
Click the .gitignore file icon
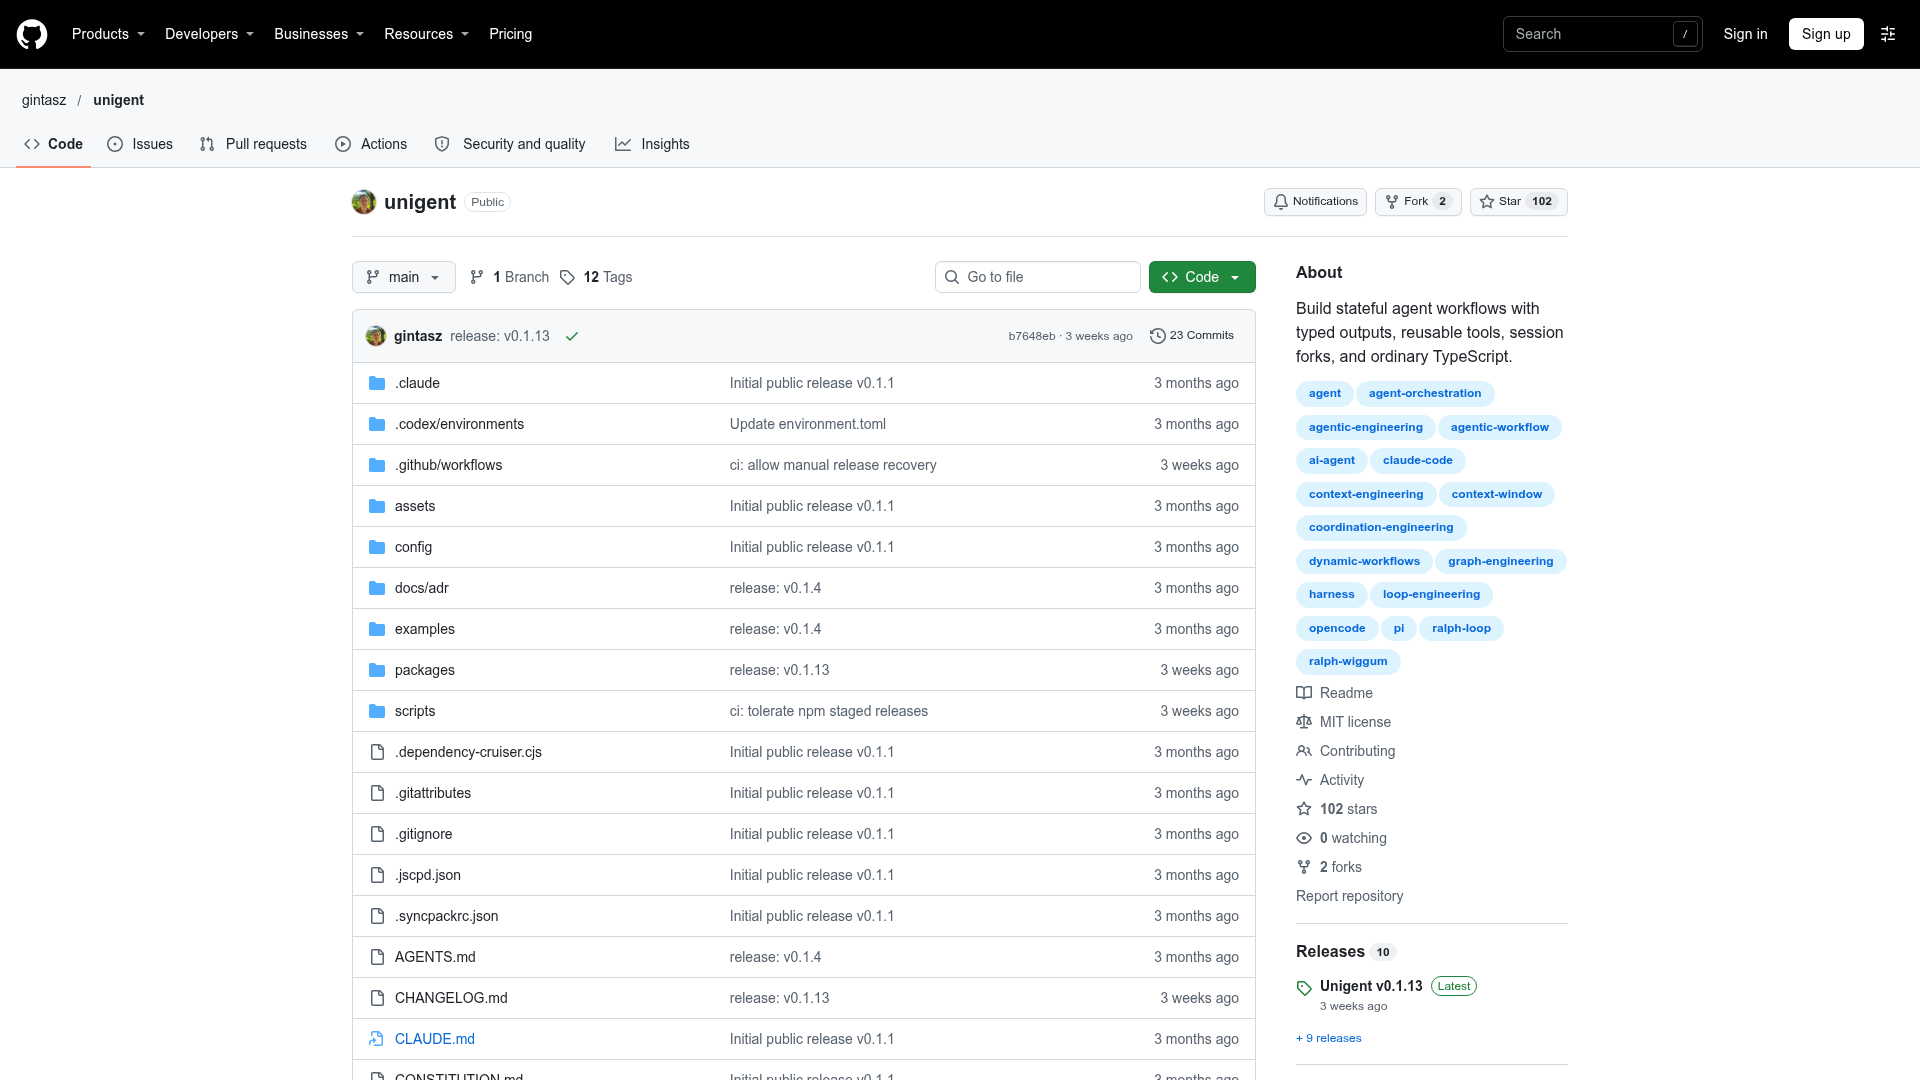pyautogui.click(x=377, y=834)
